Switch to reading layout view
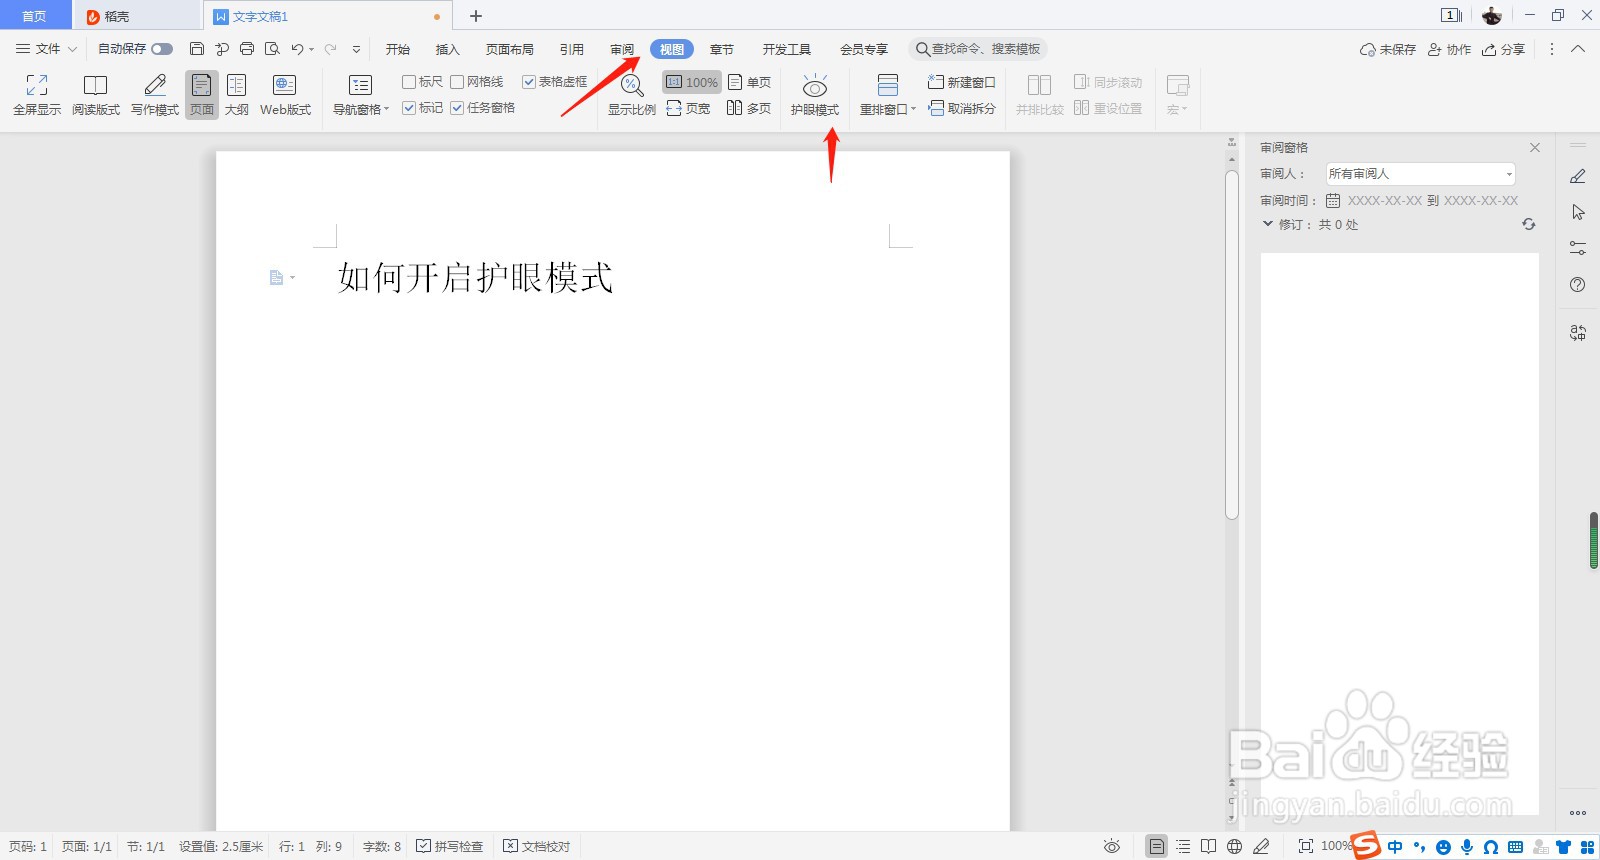This screenshot has height=860, width=1600. click(x=96, y=95)
